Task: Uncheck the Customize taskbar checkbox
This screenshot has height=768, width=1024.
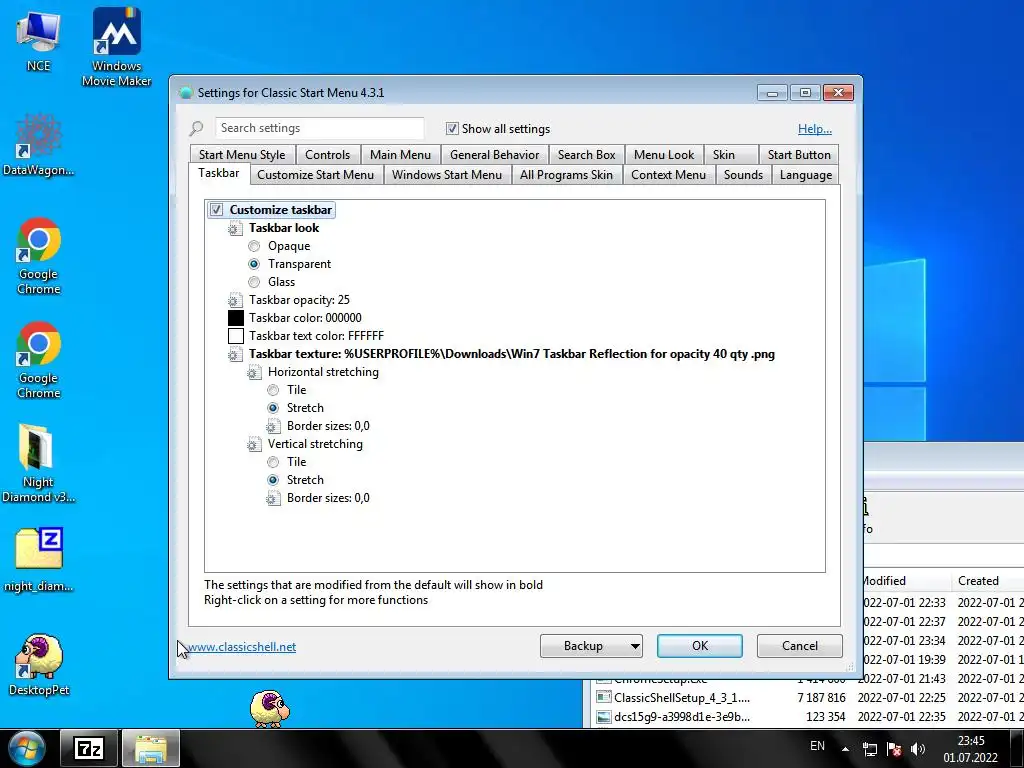Action: coord(216,210)
